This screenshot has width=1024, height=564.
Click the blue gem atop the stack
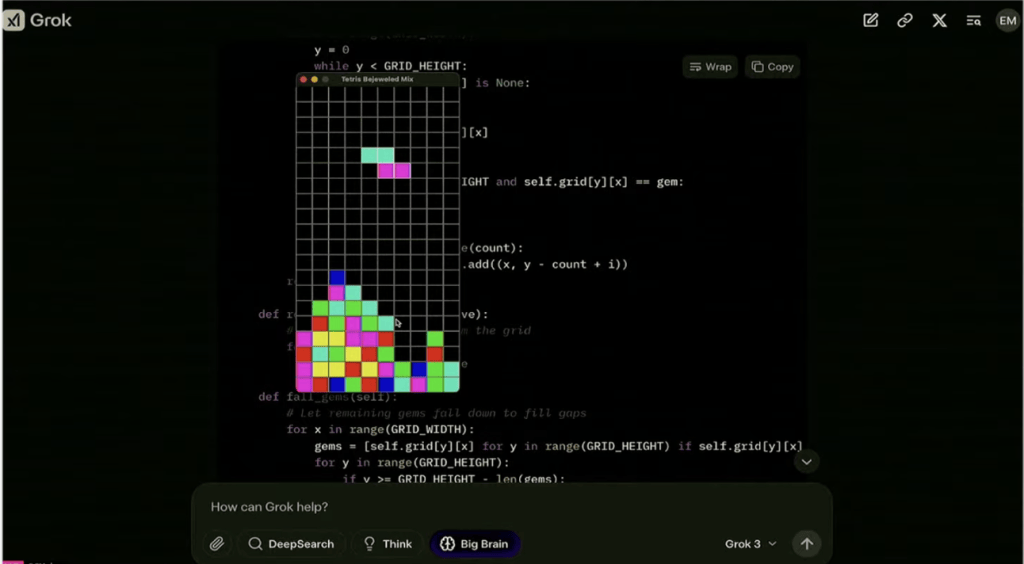coord(337,278)
